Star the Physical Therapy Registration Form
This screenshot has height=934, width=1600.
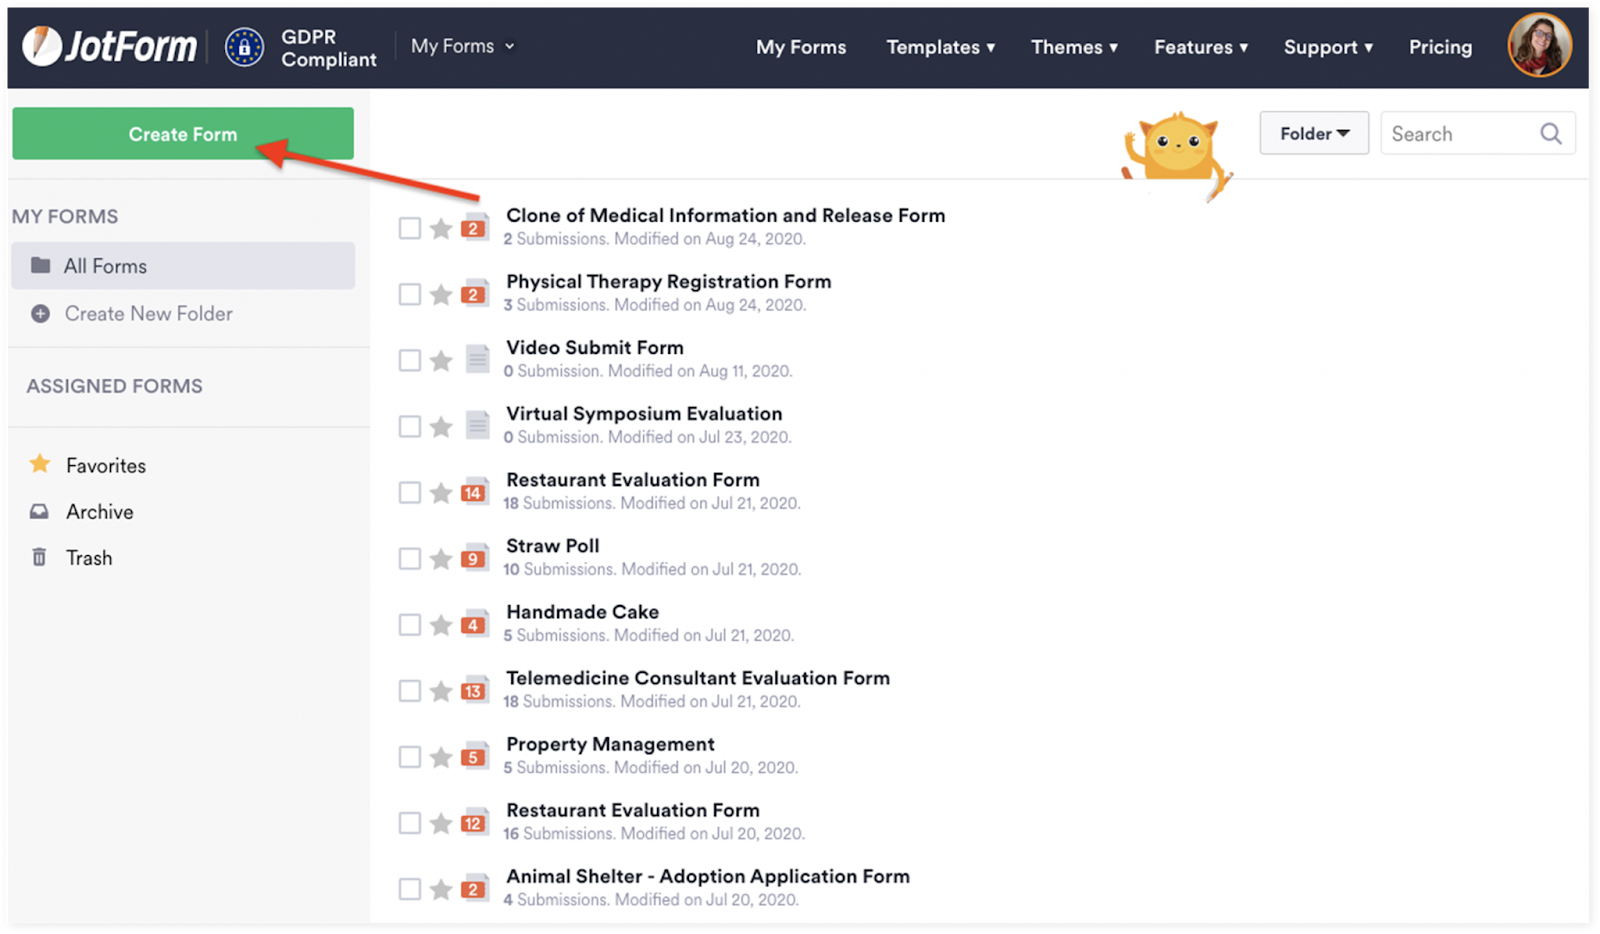(441, 294)
